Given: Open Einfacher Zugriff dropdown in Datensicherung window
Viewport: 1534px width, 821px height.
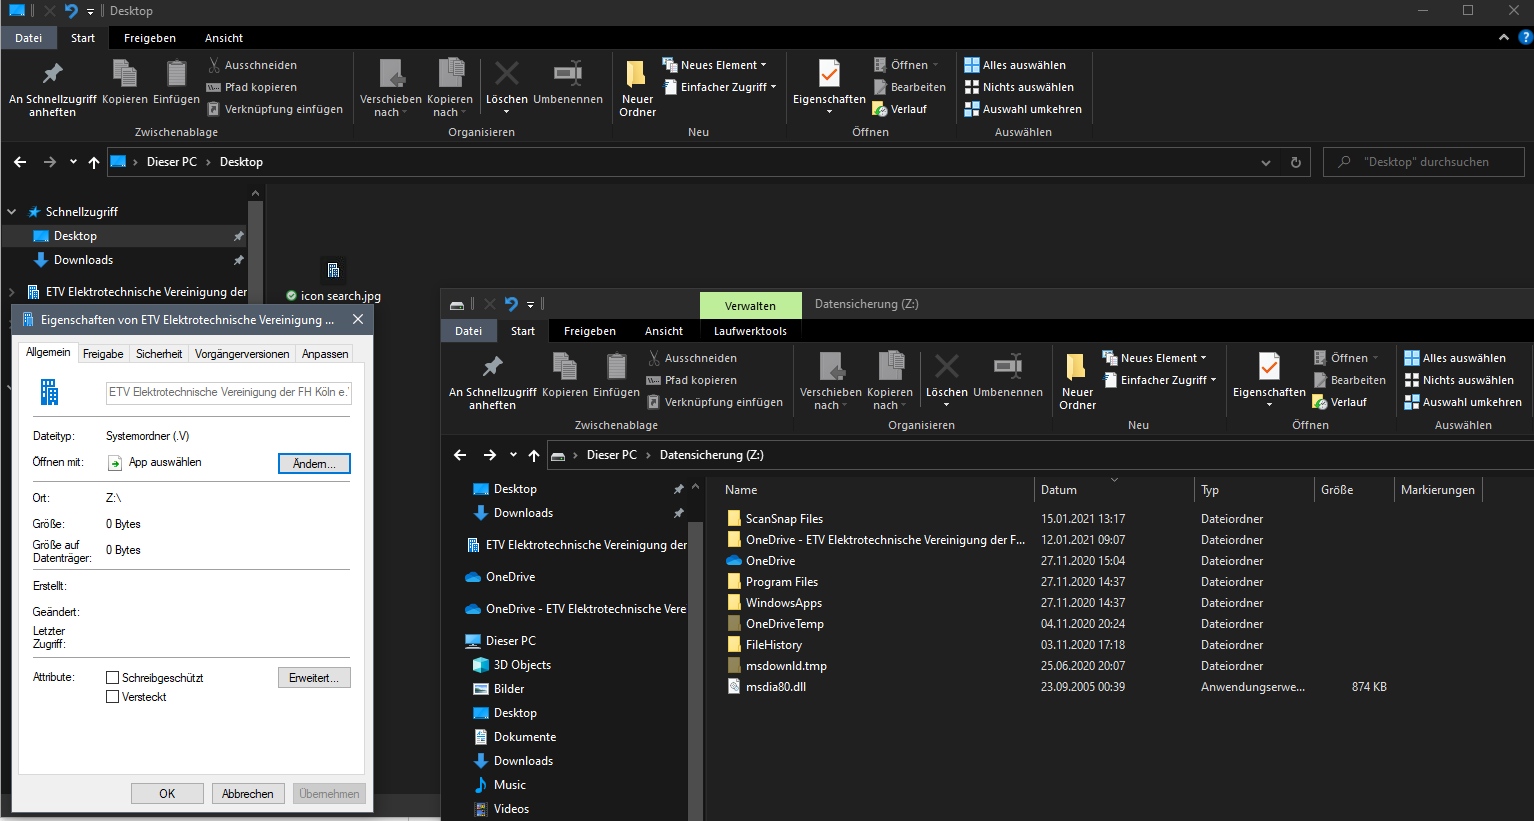Looking at the screenshot, I should [x=1159, y=380].
